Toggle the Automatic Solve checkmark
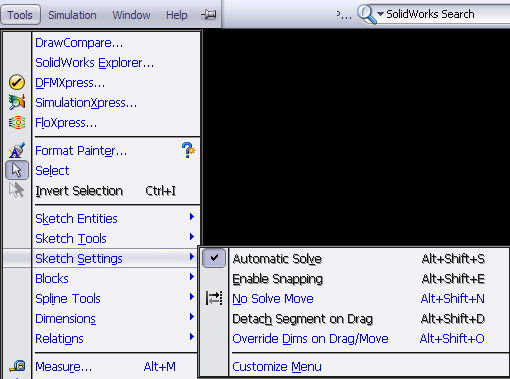The width and height of the screenshot is (510, 379). pyautogui.click(x=214, y=258)
